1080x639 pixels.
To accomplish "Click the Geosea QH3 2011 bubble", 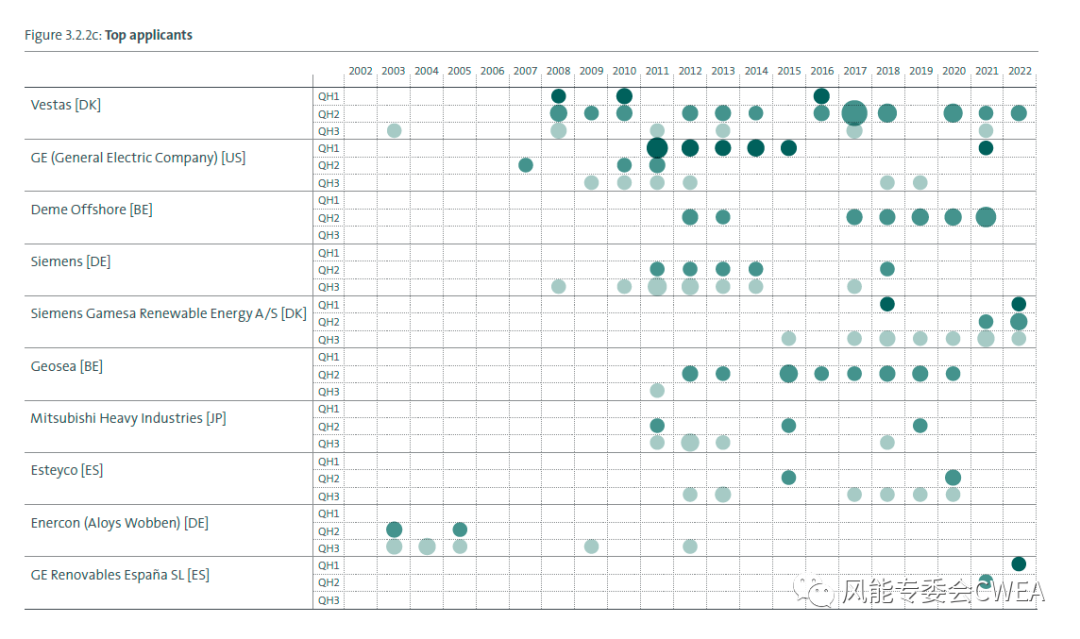I will tap(657, 390).
